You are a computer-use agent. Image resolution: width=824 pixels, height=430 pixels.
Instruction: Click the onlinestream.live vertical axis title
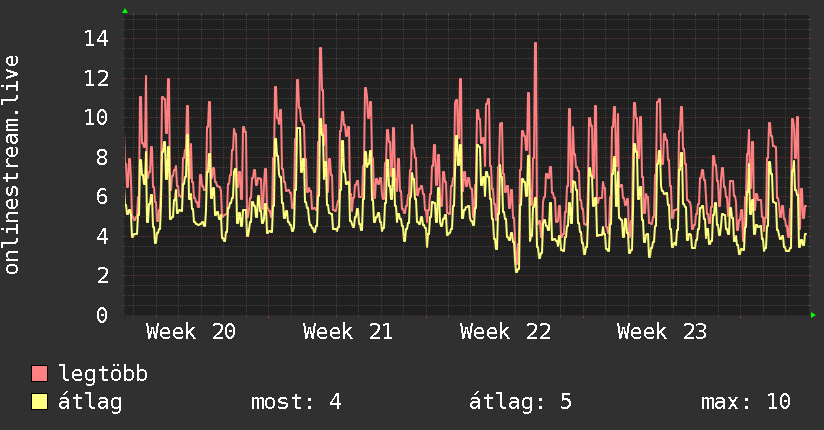(11, 165)
